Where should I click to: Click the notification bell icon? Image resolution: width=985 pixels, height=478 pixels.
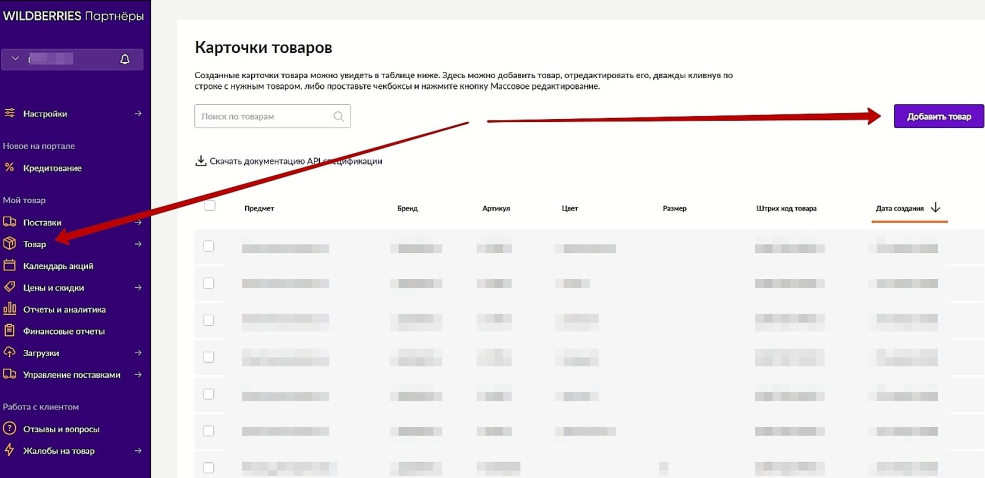[125, 60]
